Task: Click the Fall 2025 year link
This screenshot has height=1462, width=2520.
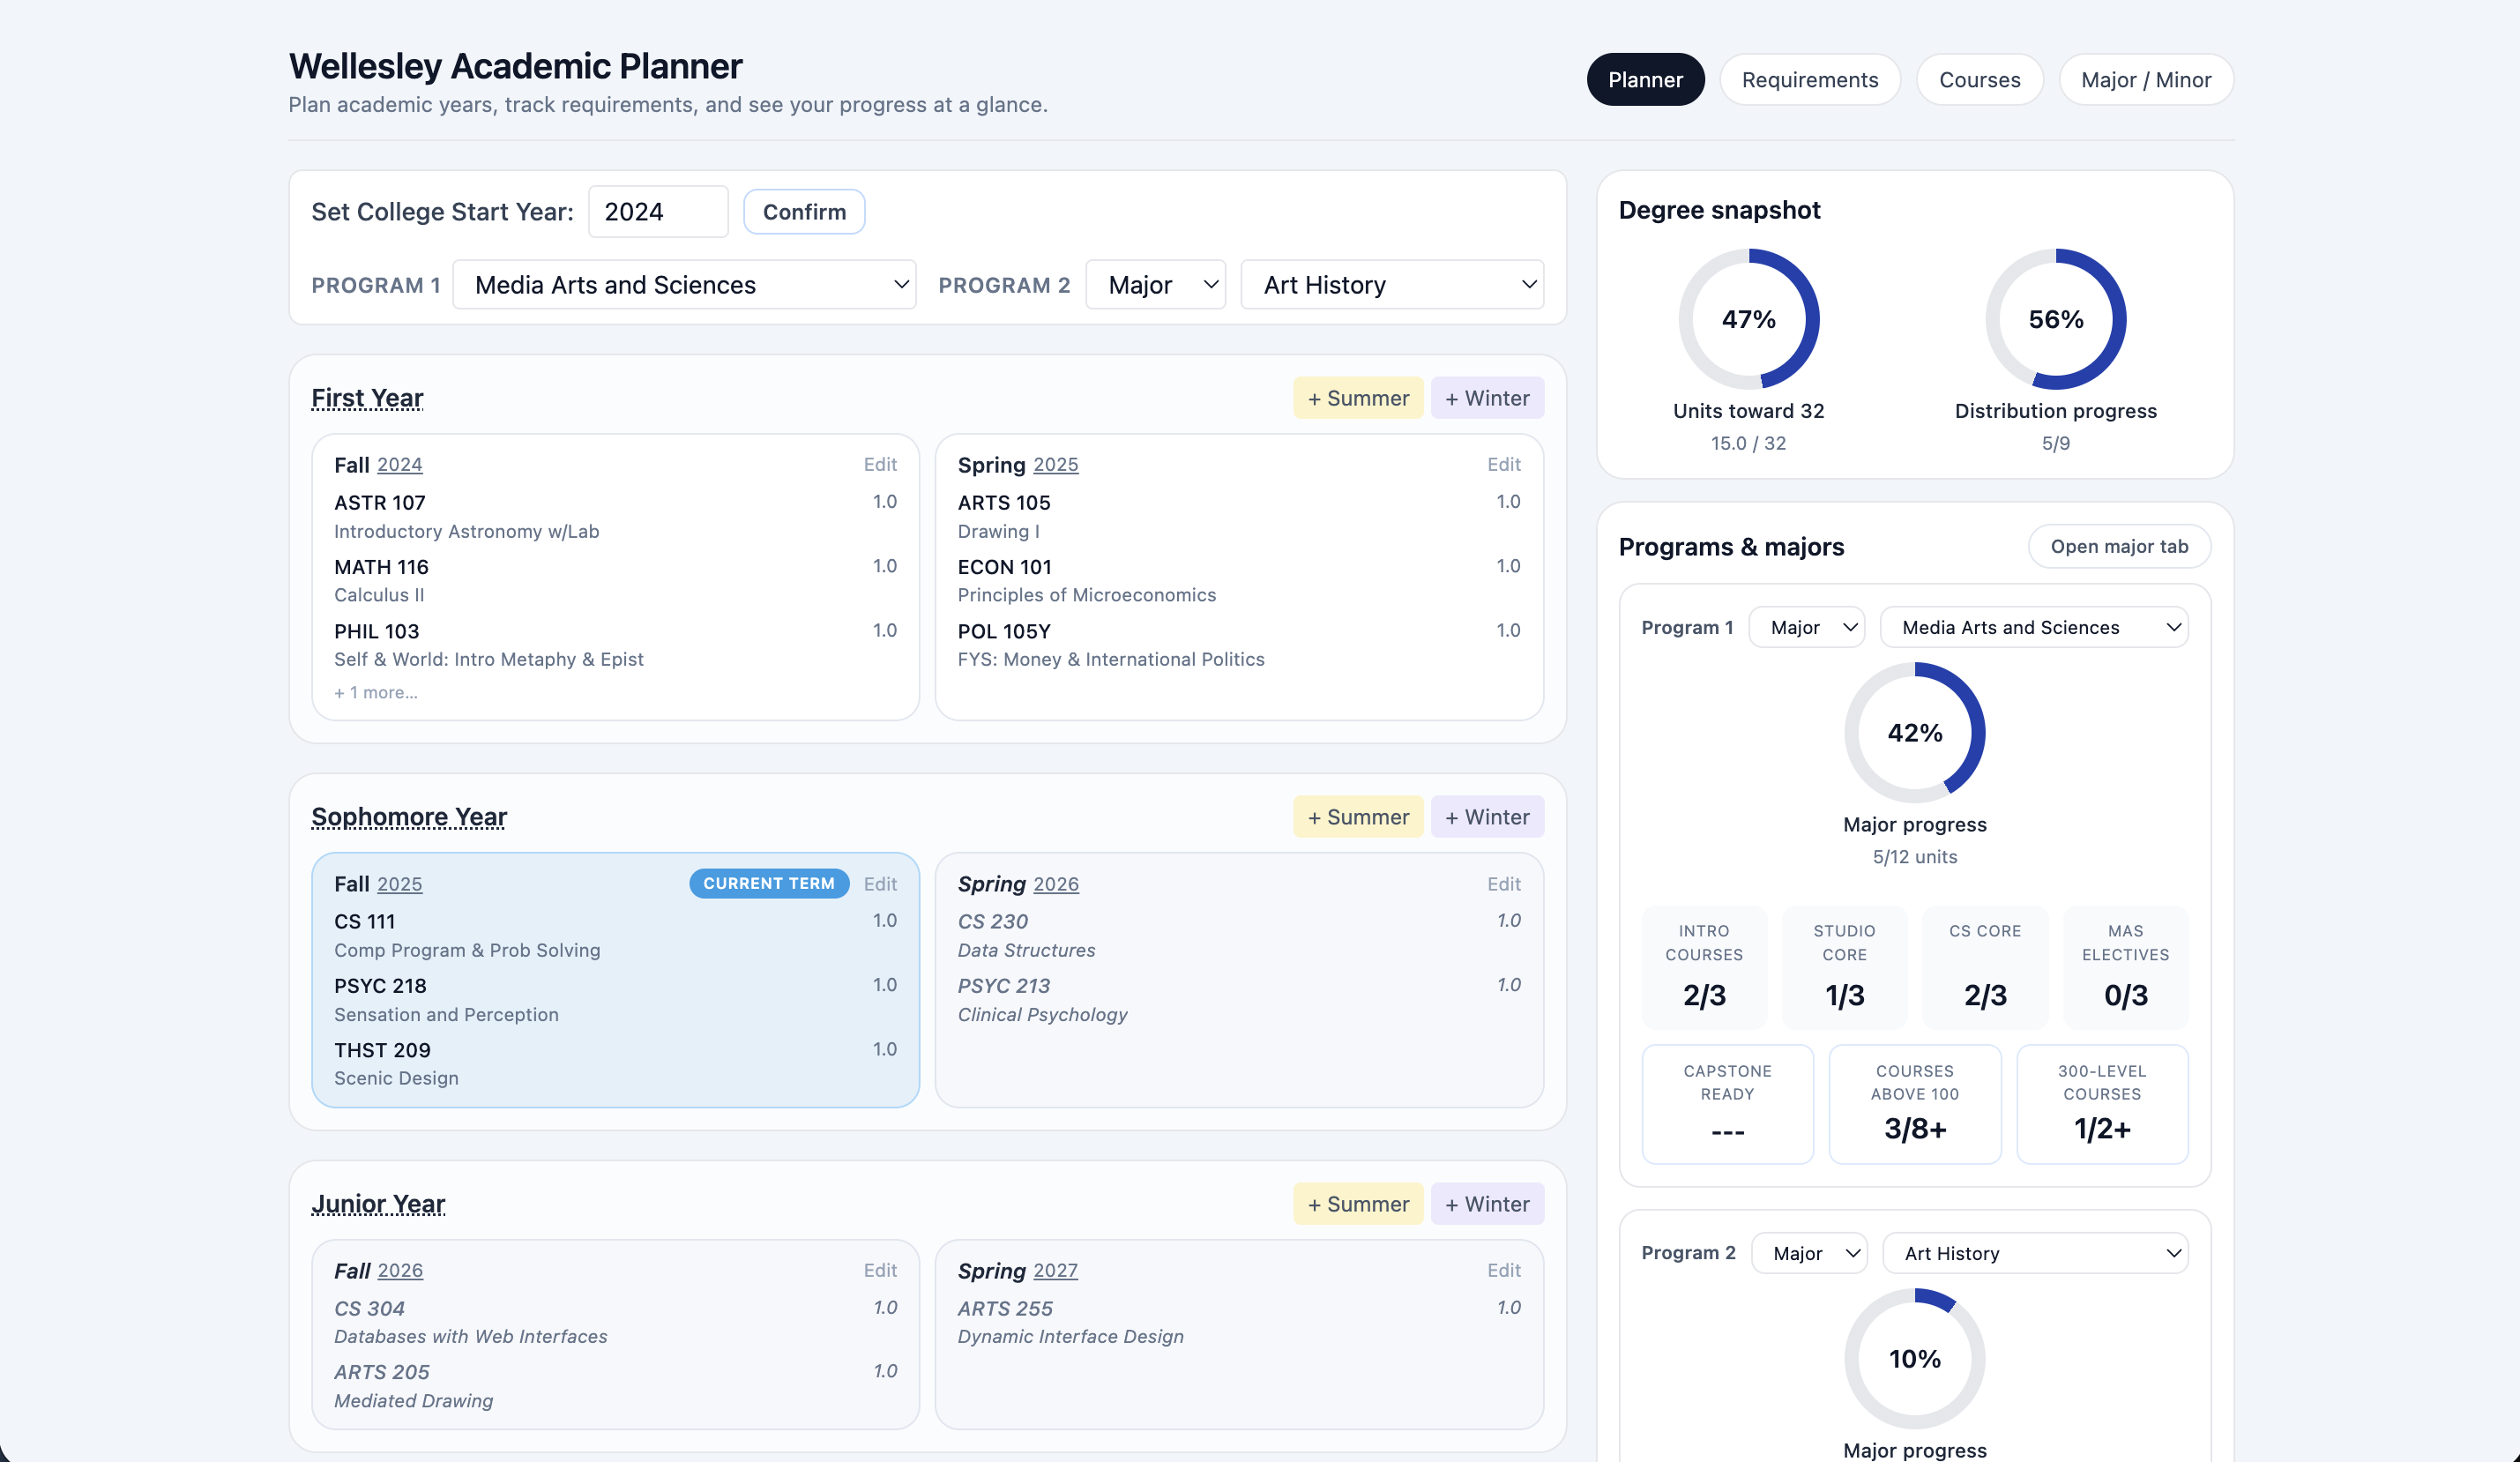Action: click(399, 884)
